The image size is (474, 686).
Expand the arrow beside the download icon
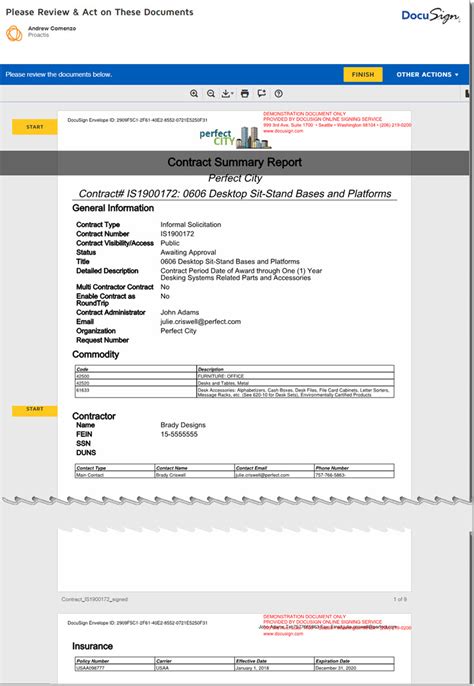point(232,94)
